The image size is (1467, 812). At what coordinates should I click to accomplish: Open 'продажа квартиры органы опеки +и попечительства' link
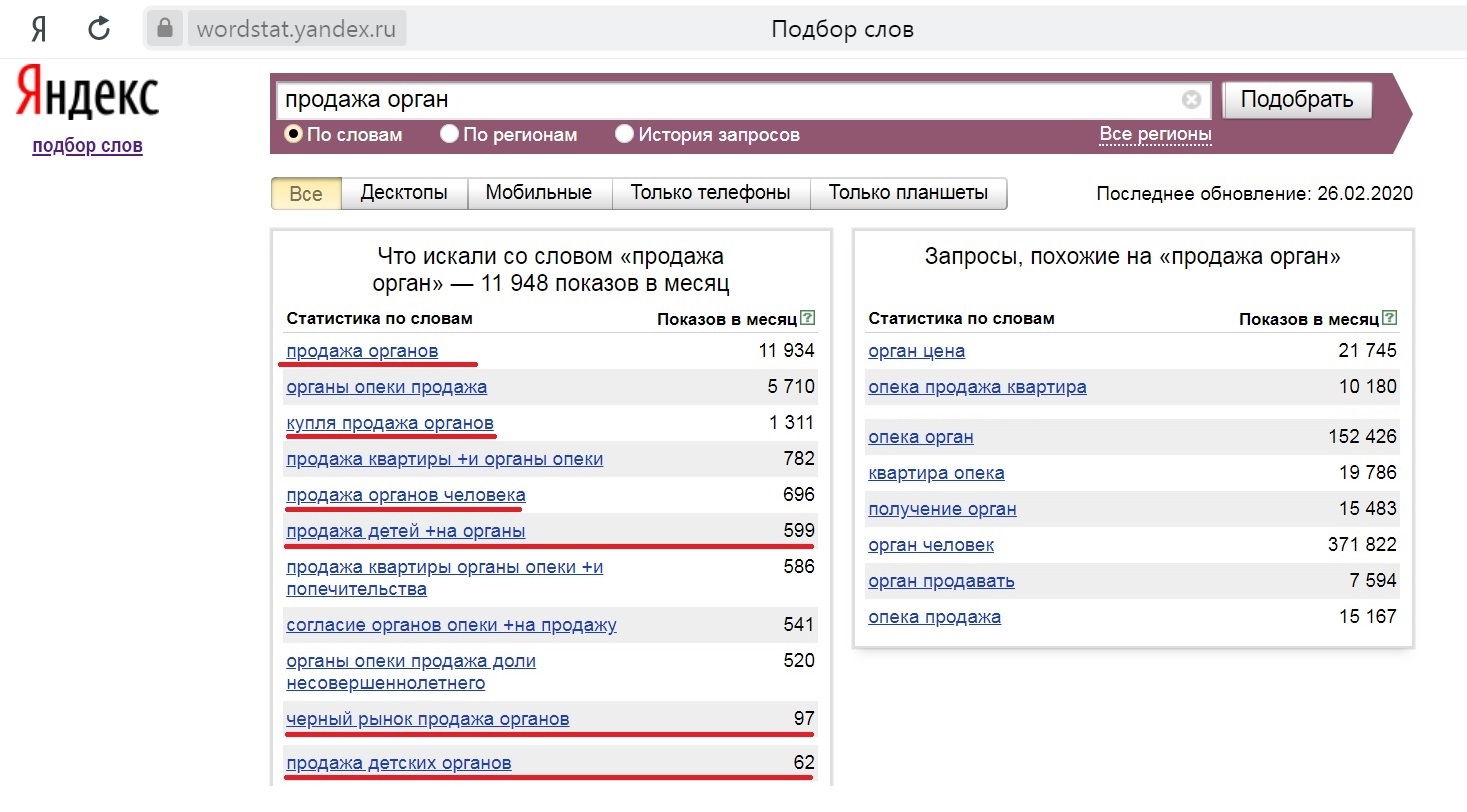[444, 578]
